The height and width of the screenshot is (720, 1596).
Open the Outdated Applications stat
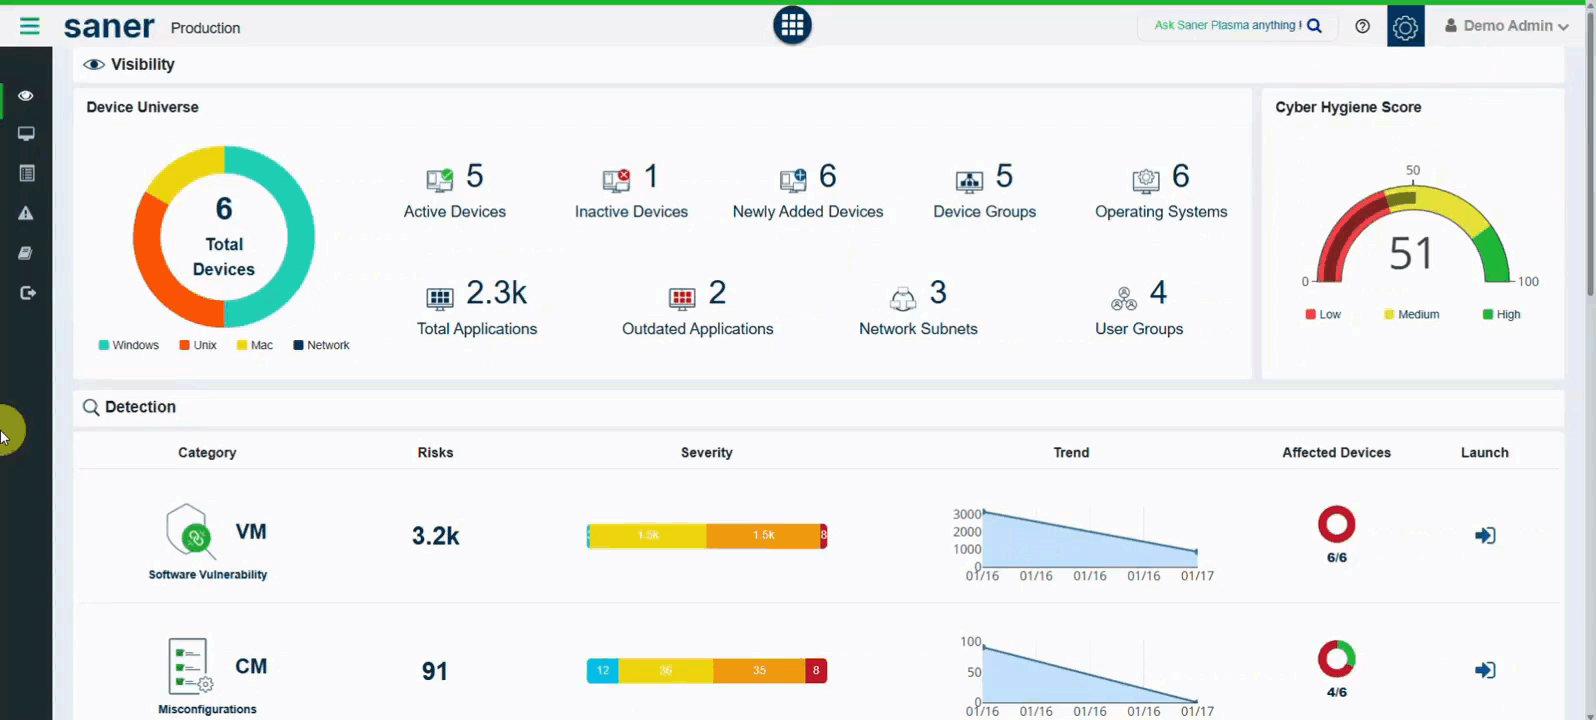pos(697,308)
